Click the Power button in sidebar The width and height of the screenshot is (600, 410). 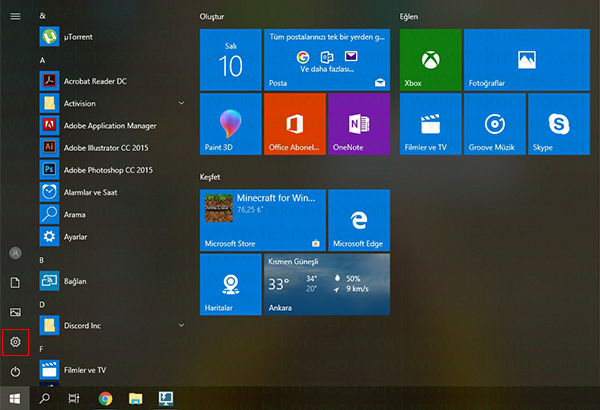pyautogui.click(x=15, y=371)
